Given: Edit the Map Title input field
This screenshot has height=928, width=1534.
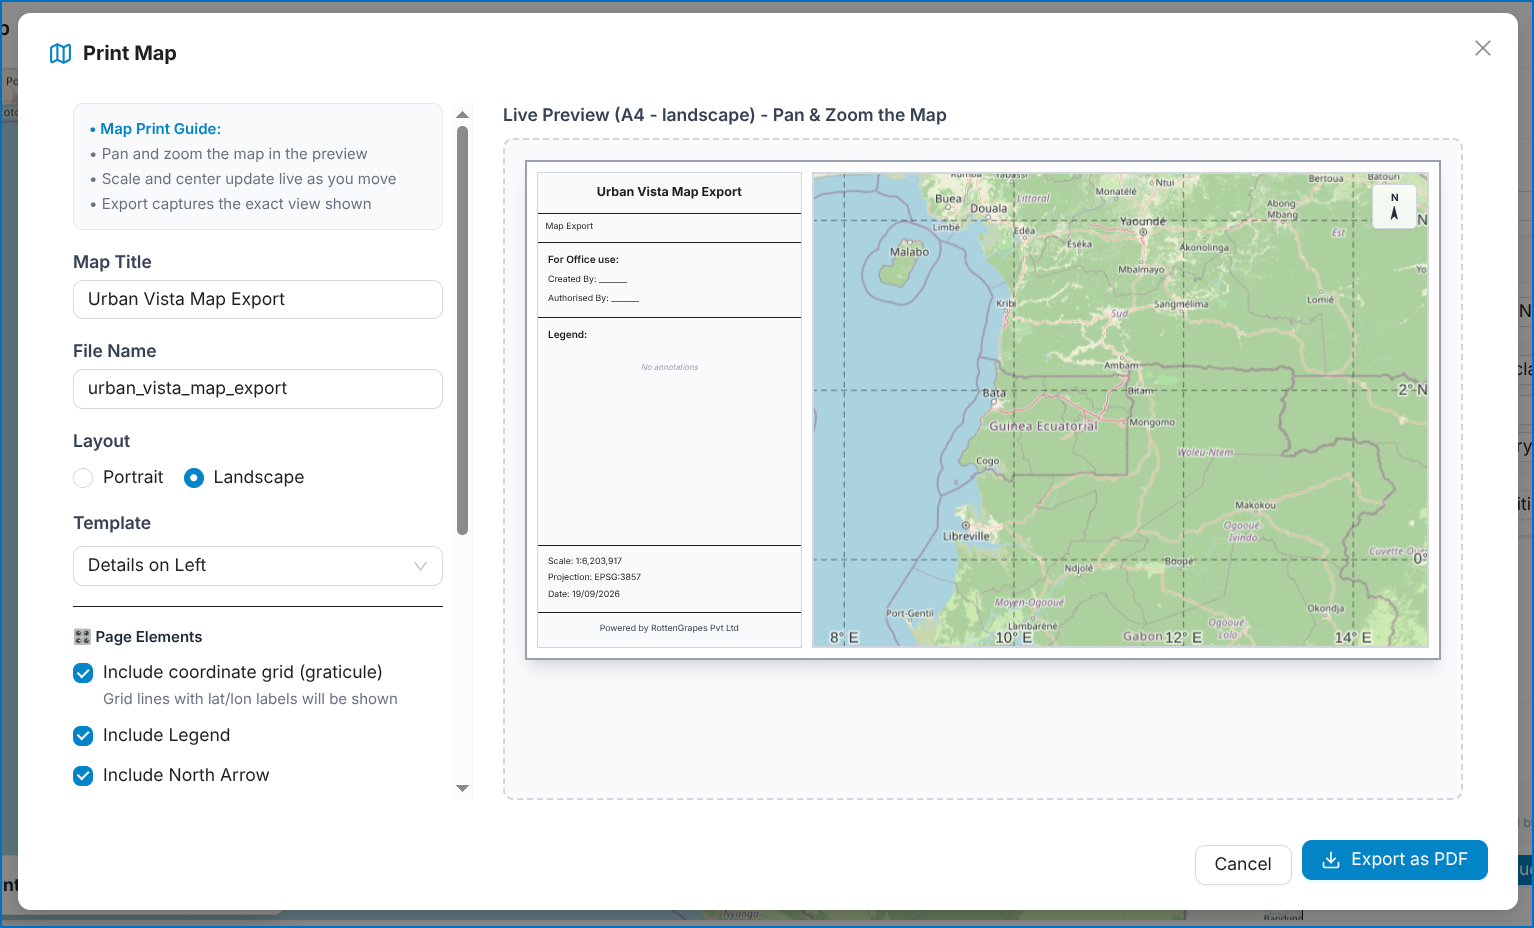Looking at the screenshot, I should (x=258, y=299).
